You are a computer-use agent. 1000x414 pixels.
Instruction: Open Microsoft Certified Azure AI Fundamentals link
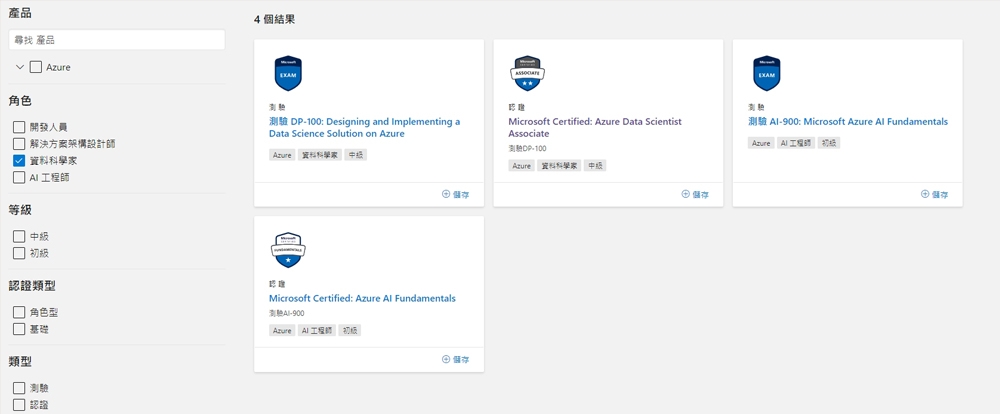362,299
